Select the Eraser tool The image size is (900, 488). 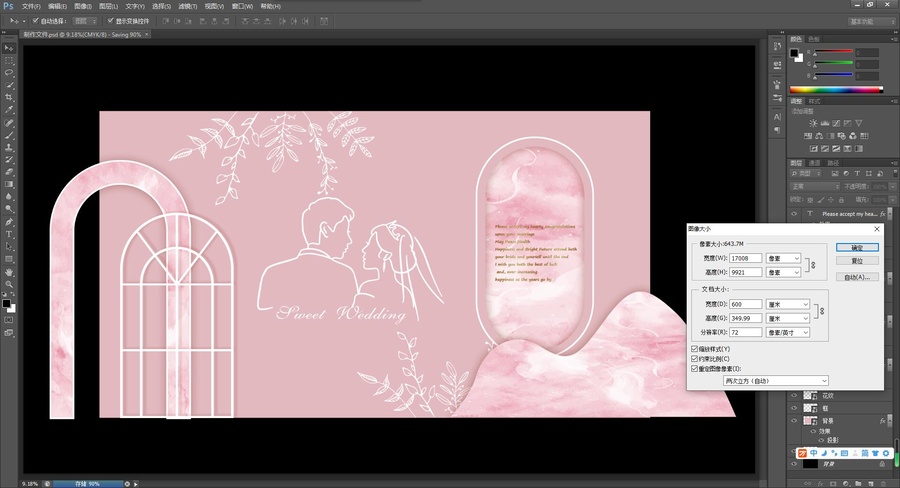9,172
